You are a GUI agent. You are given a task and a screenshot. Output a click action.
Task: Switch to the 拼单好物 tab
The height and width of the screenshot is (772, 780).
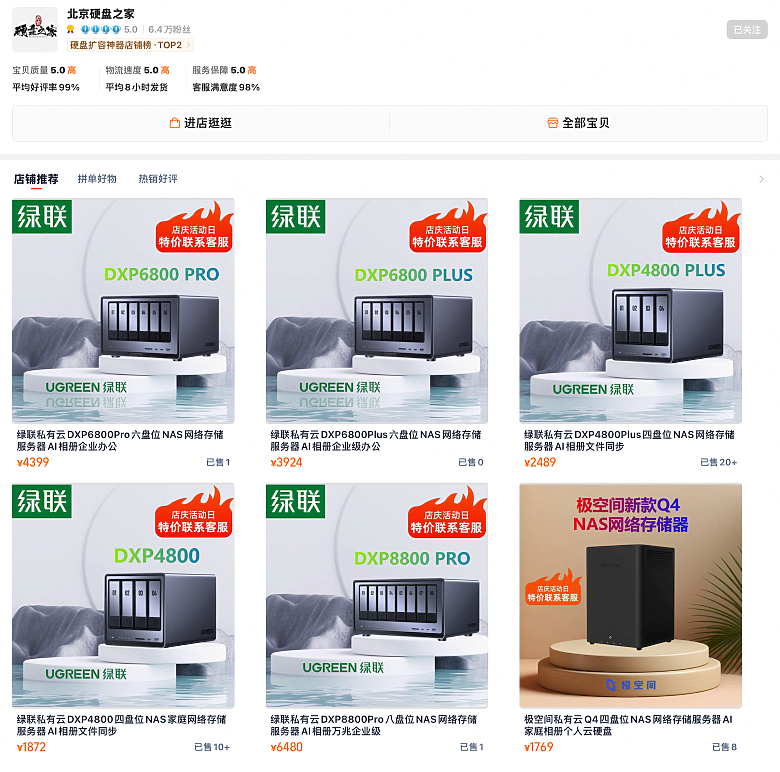97,179
